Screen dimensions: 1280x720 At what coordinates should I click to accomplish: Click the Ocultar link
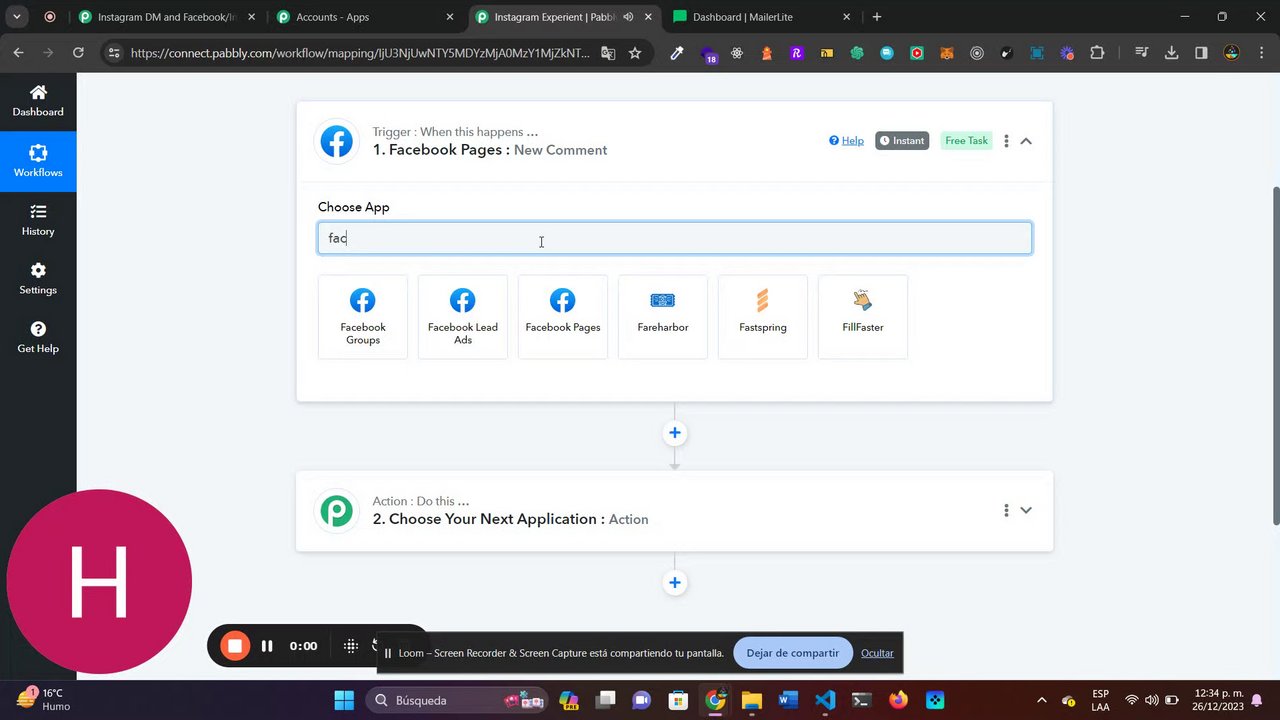pos(877,653)
